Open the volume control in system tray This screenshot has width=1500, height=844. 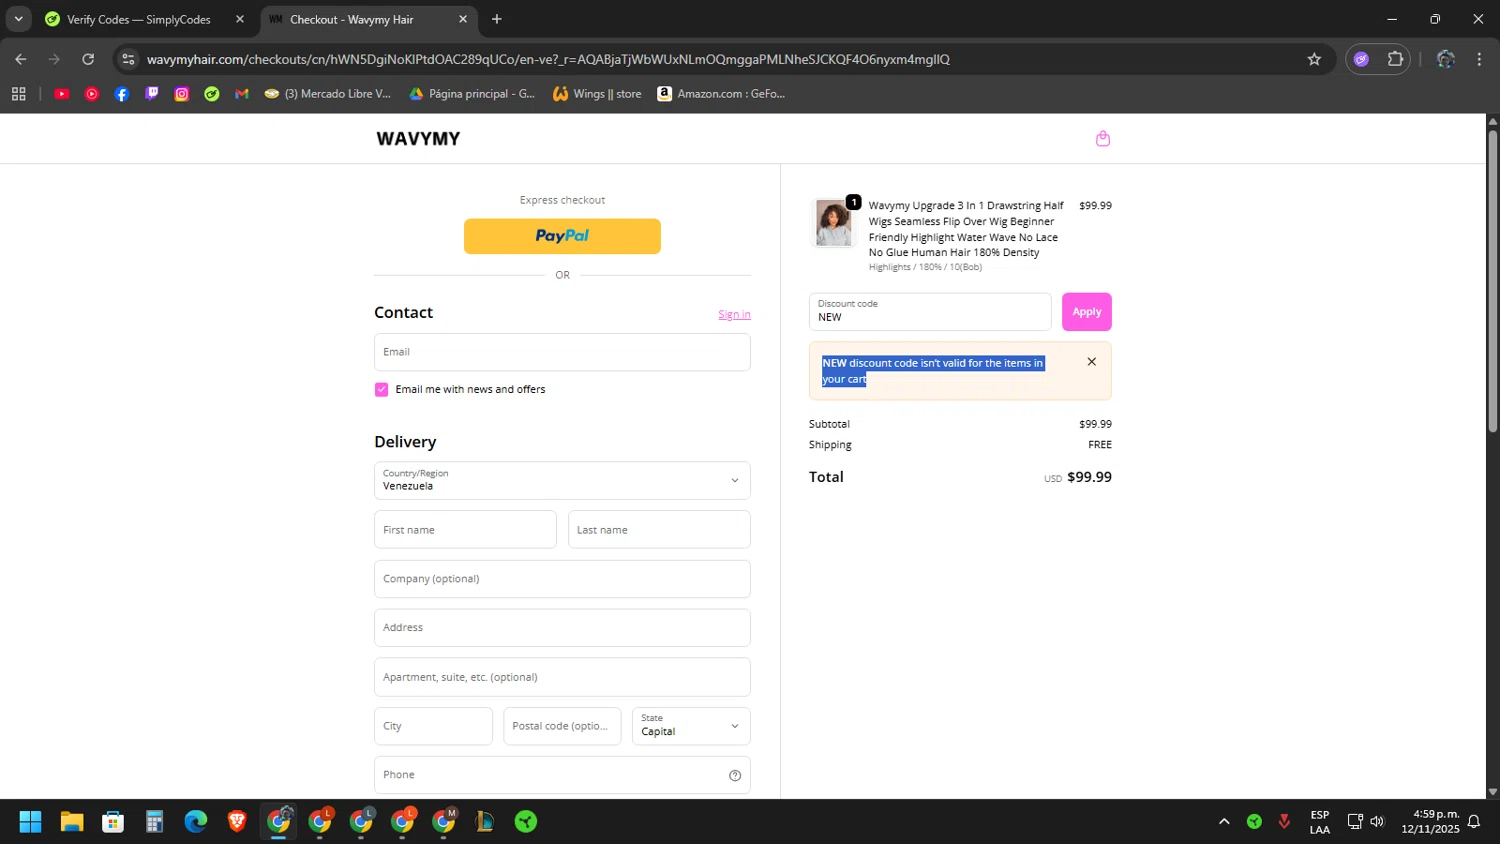tap(1377, 822)
